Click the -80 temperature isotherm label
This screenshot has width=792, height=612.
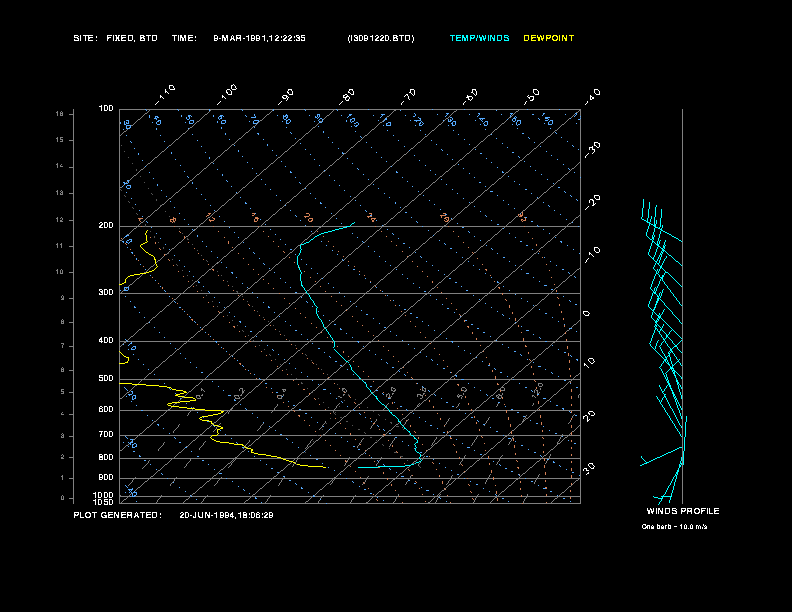click(x=347, y=96)
